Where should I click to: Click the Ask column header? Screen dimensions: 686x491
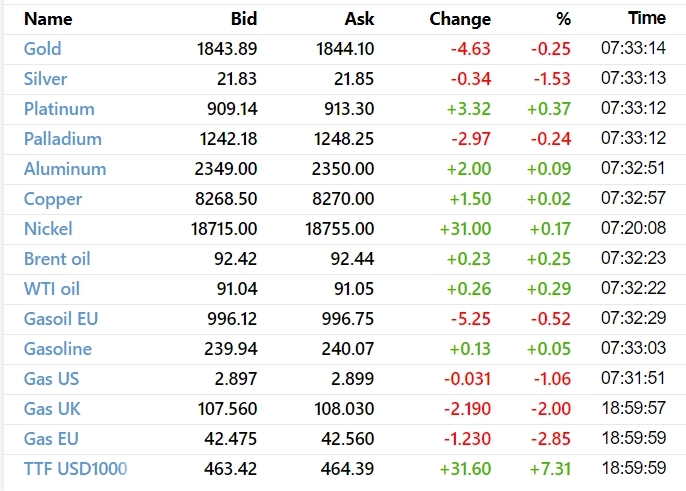coord(357,19)
